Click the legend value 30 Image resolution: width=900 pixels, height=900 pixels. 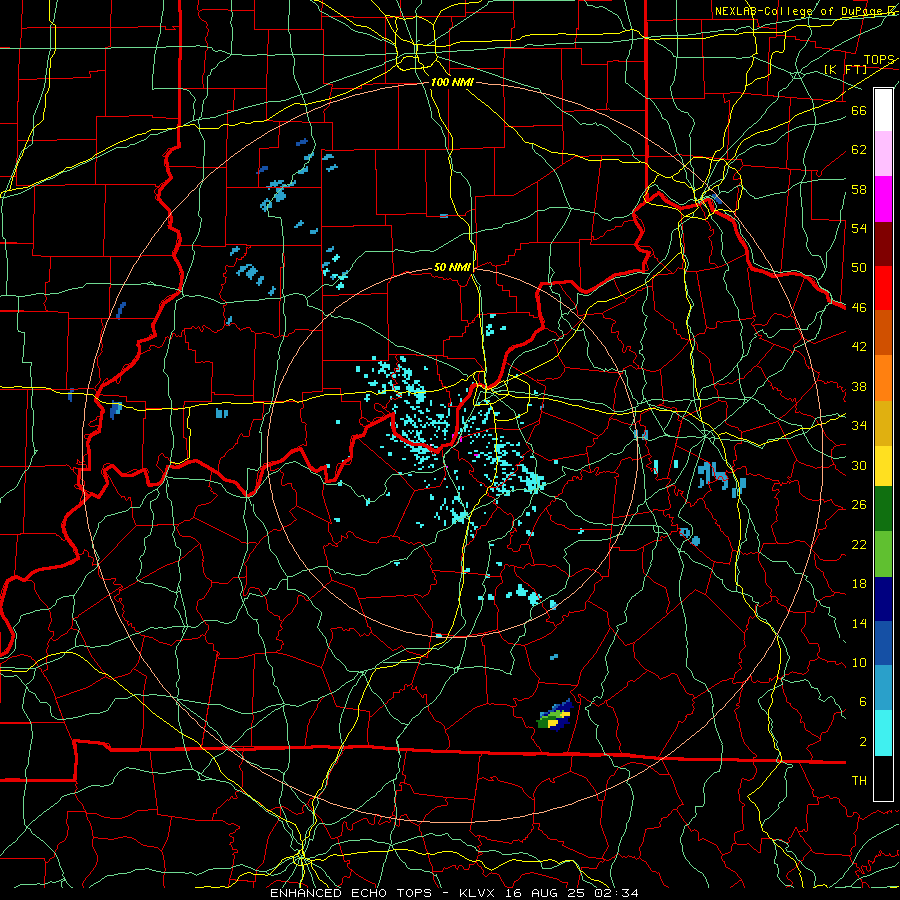859,465
